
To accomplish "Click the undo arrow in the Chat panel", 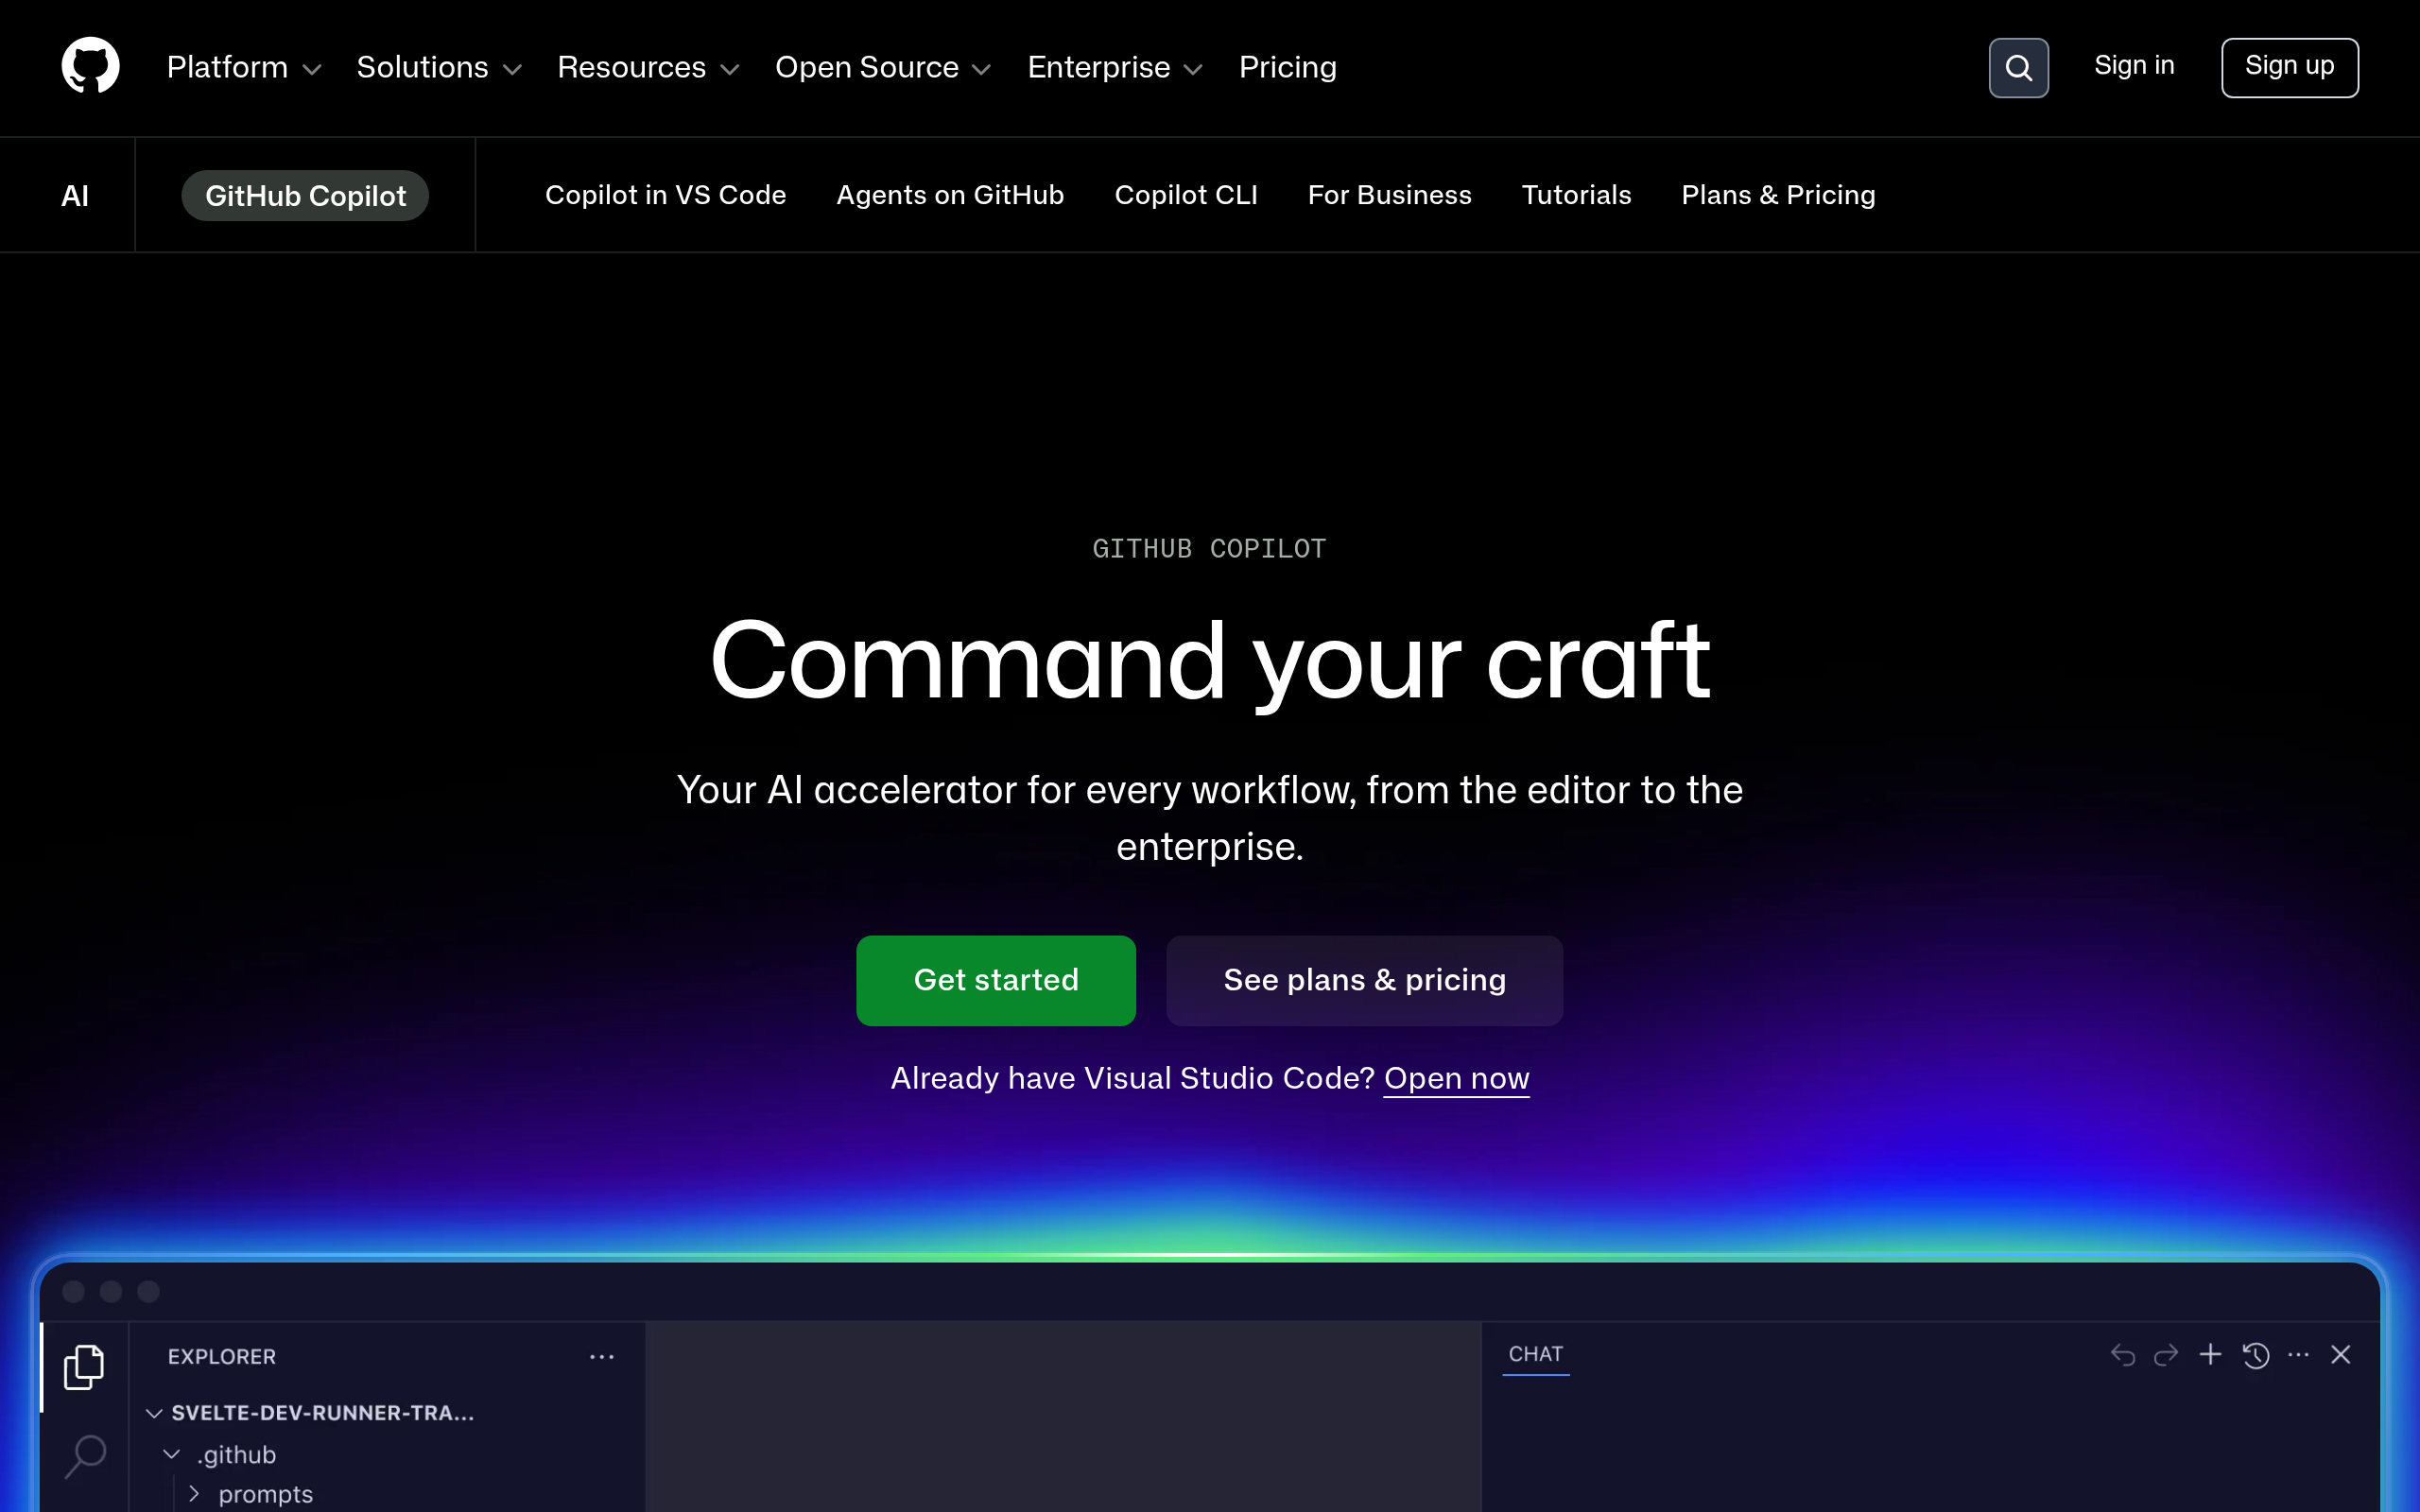I will tap(2122, 1354).
